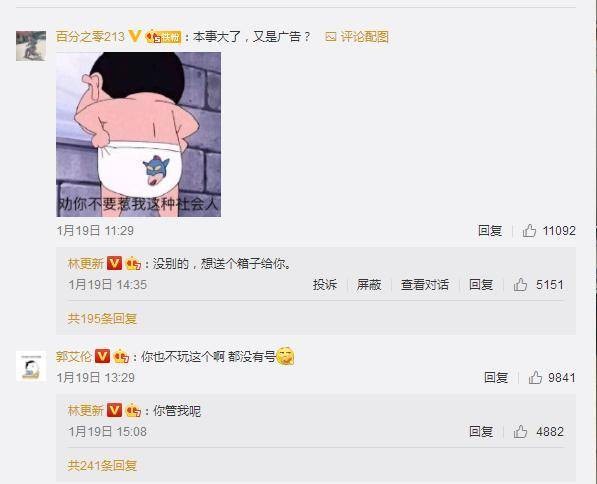Screen dimensions: 597x484
Task: Reply to 百分之零213's comment
Action: click(490, 230)
